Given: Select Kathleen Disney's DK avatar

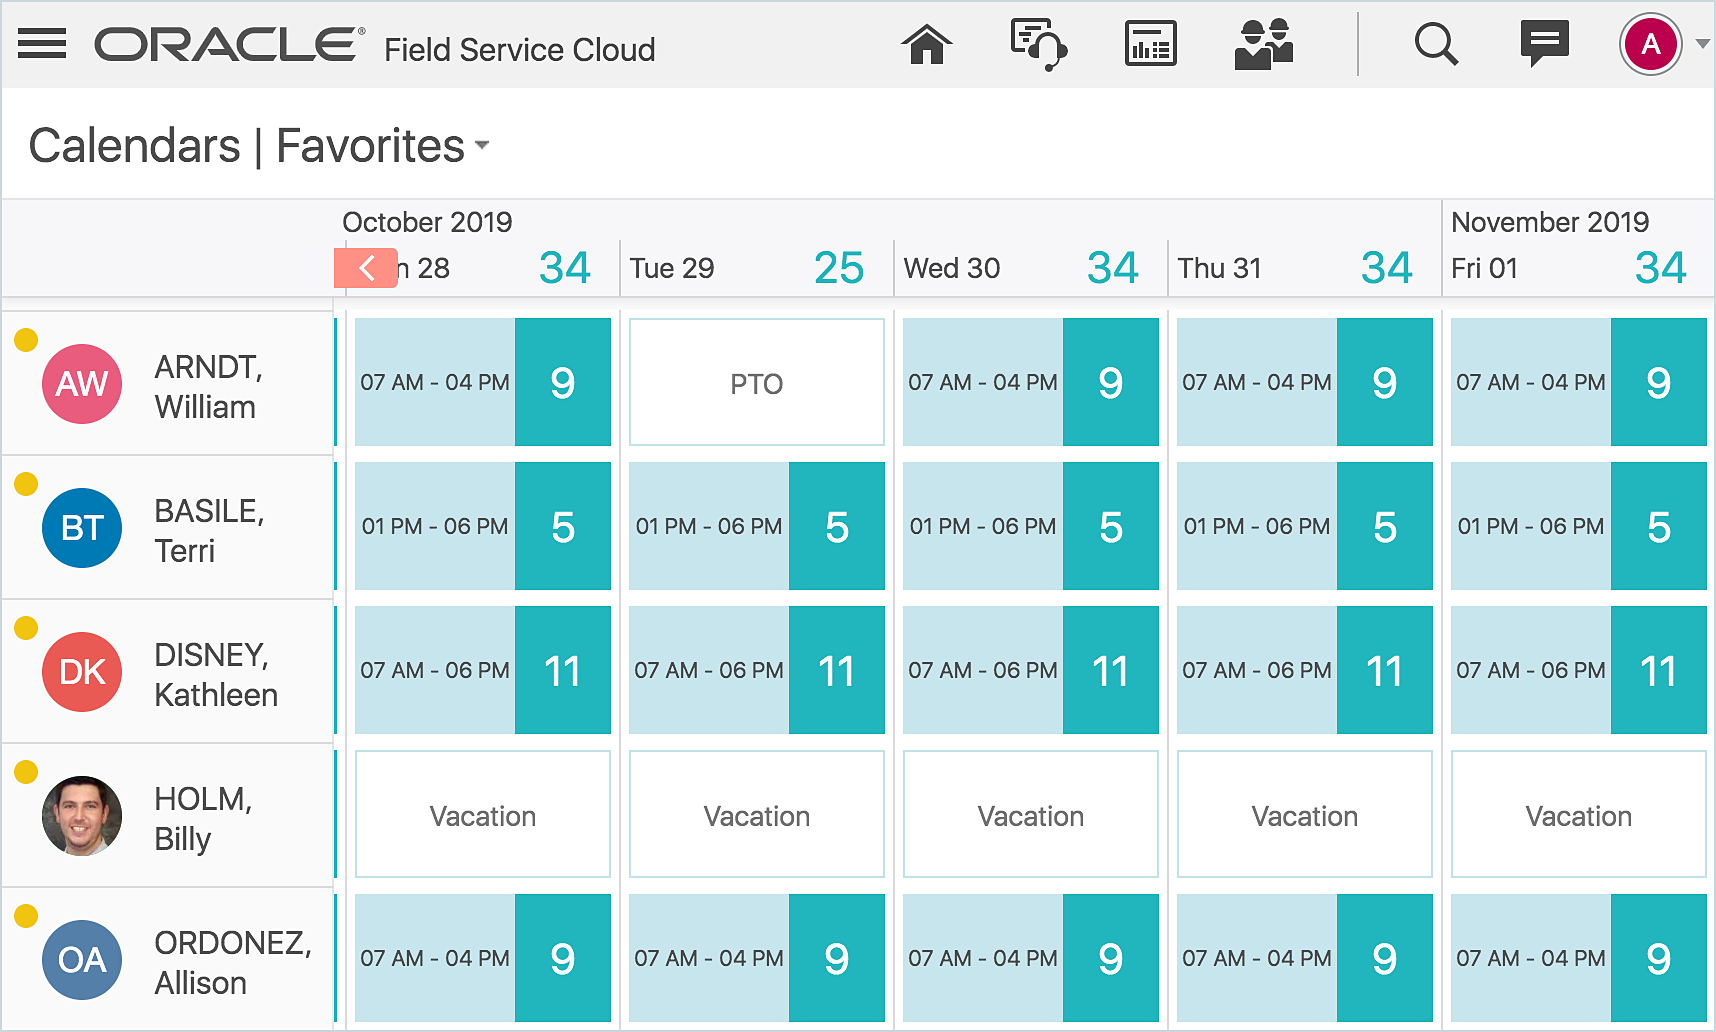Looking at the screenshot, I should click(x=82, y=672).
